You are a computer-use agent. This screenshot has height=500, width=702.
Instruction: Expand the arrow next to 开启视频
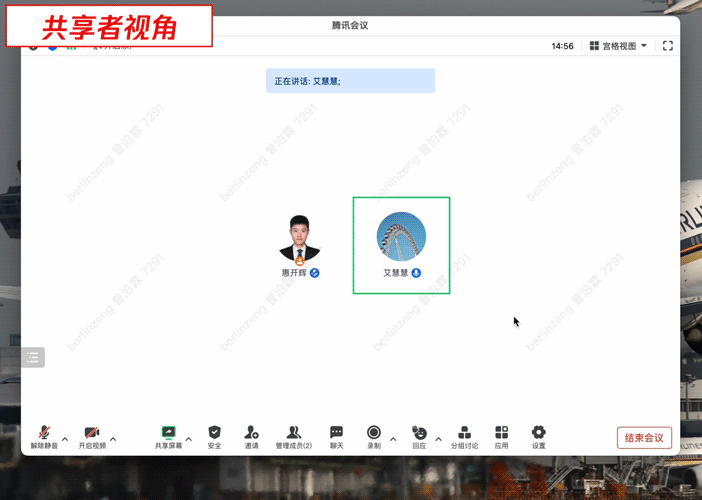[x=113, y=439]
